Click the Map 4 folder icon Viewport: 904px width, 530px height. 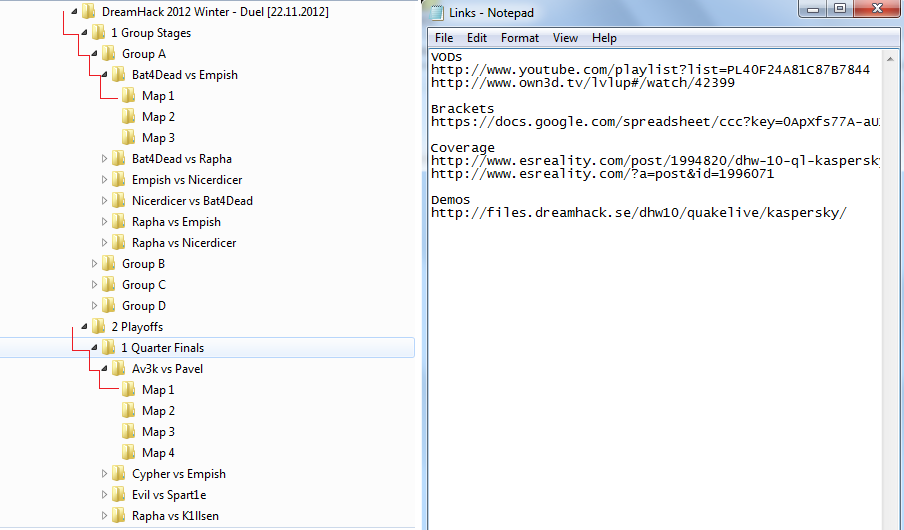click(128, 453)
